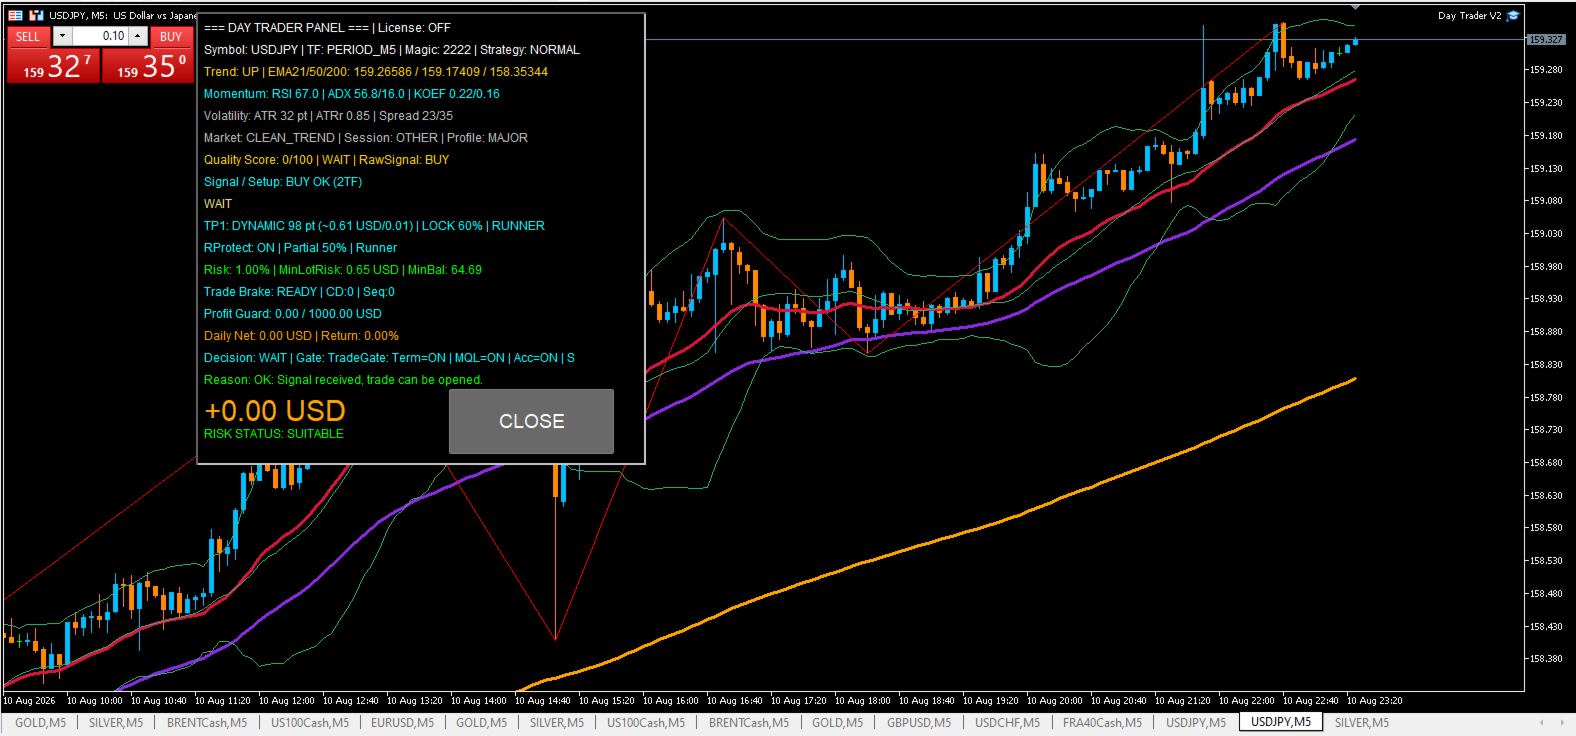Screen dimensions: 1576x736
Task: Click the '10 Aug 2026' date axis label
Action: (x=30, y=701)
